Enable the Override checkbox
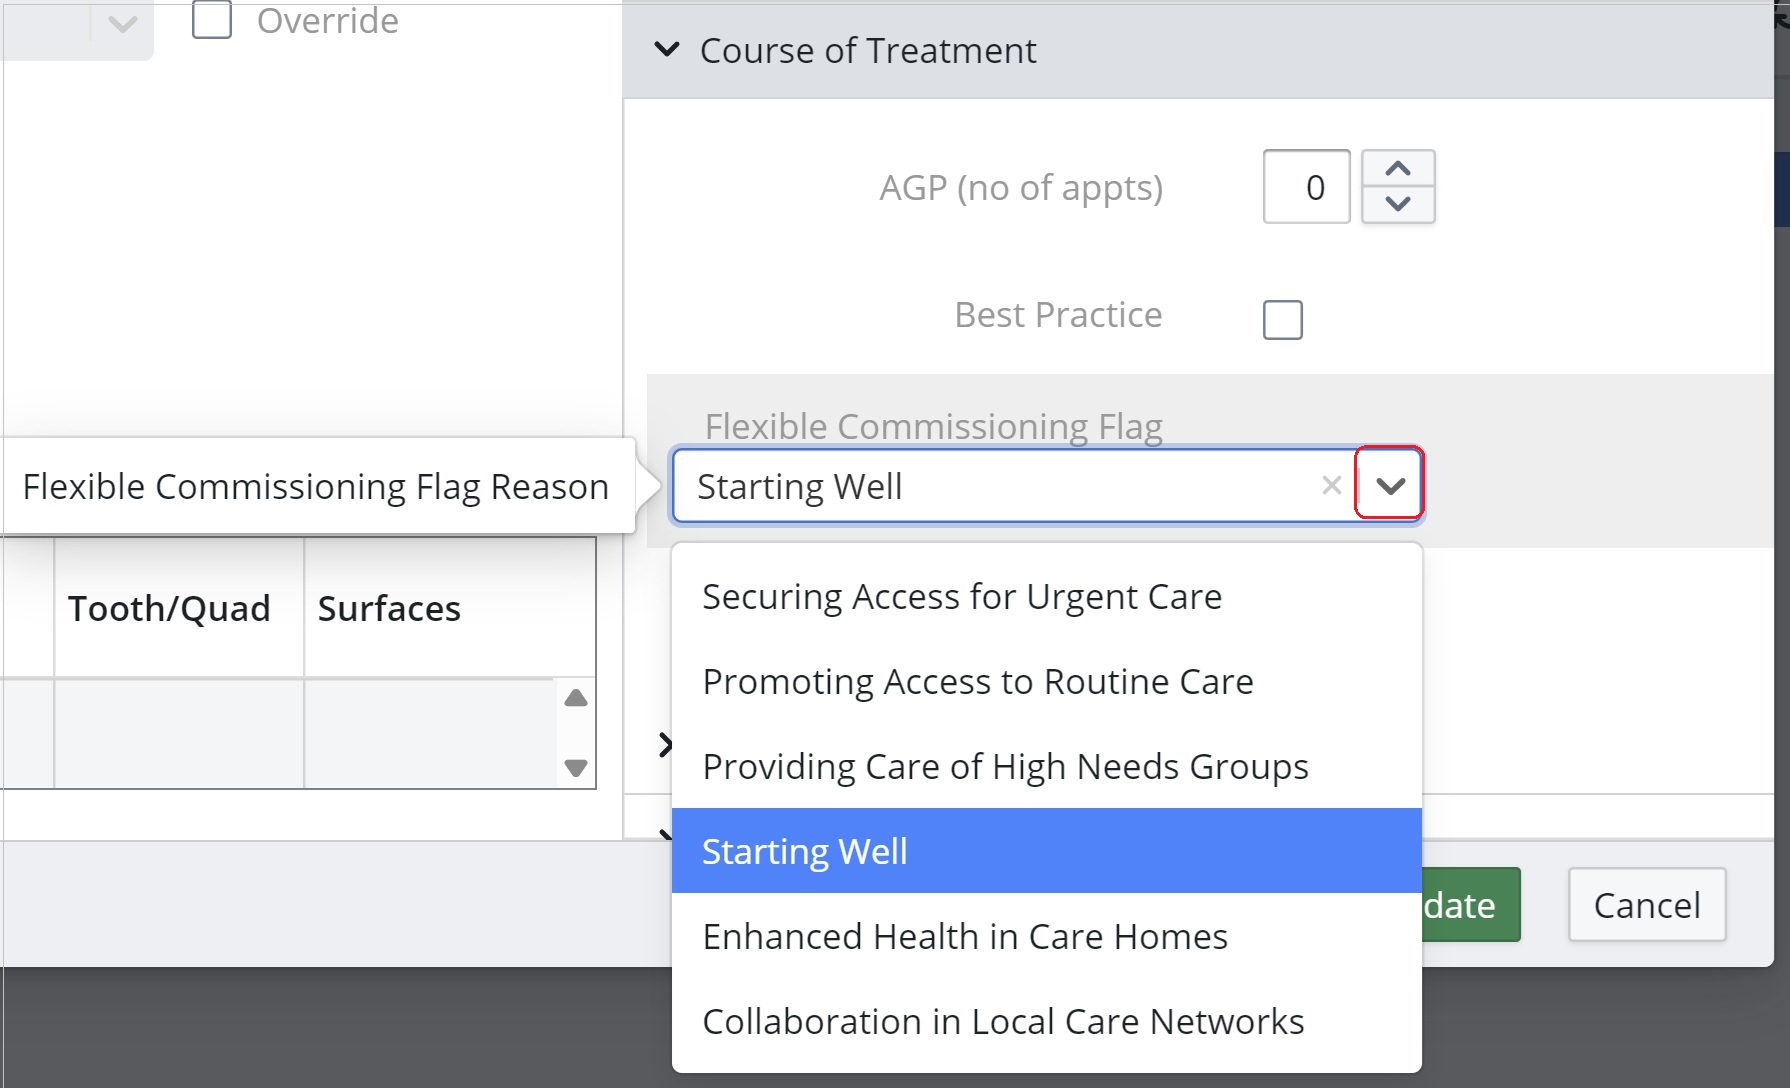This screenshot has width=1790, height=1088. pyautogui.click(x=212, y=19)
